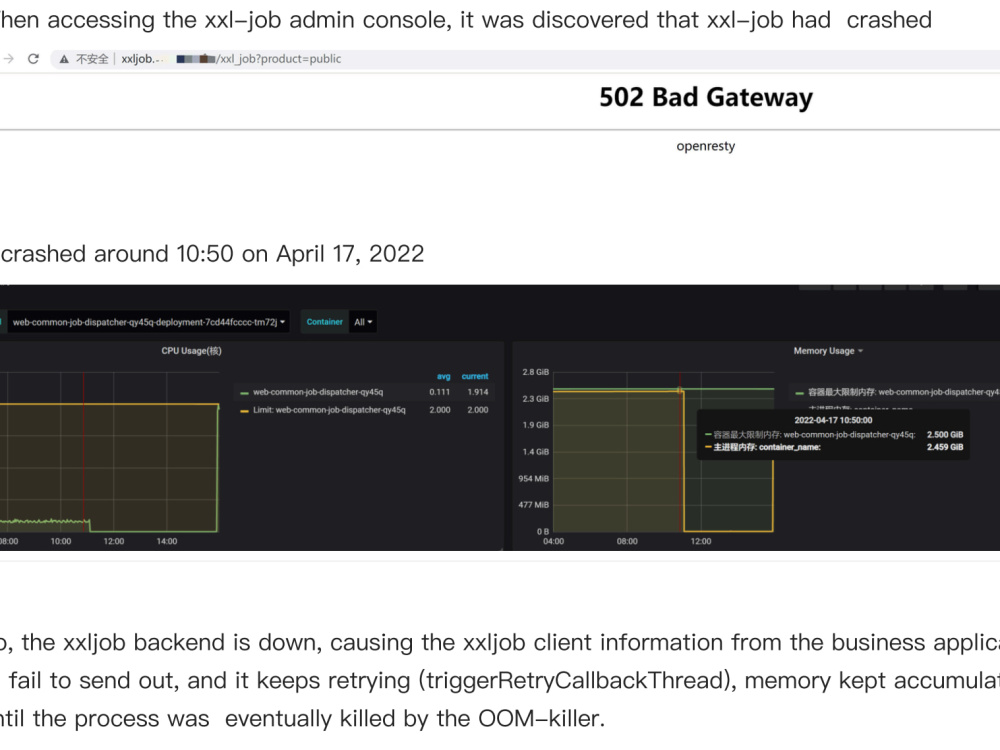Click the browser forward arrow

pos(8,59)
